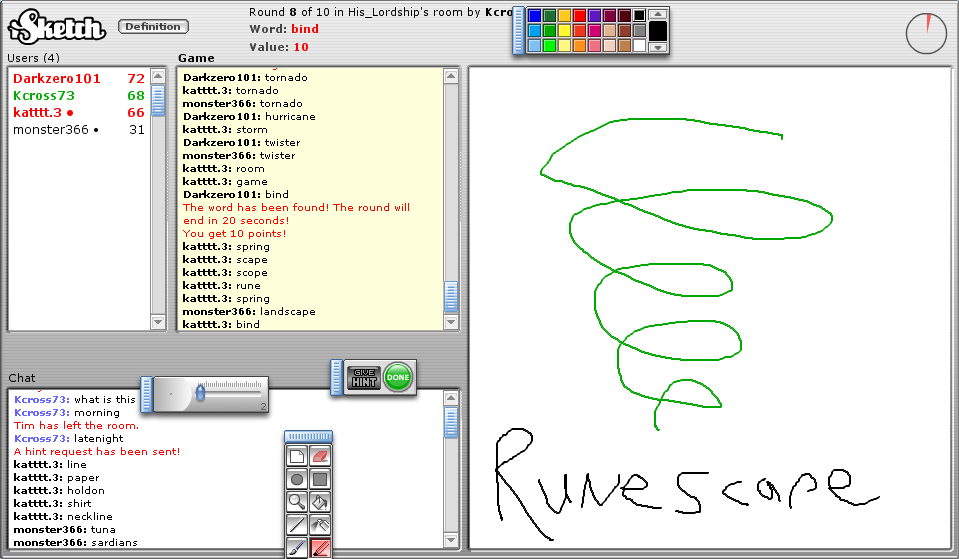This screenshot has height=559, width=959.
Task: Pick the purple color swatch
Action: coord(594,15)
